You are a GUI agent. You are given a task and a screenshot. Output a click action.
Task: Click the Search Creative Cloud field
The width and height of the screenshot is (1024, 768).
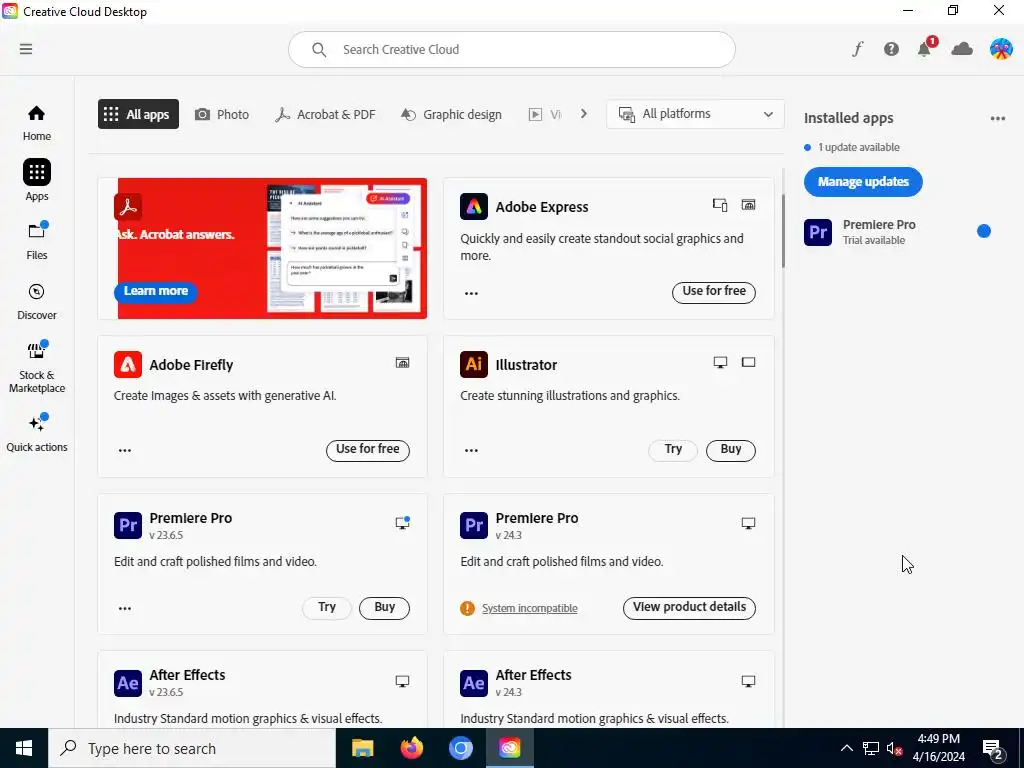coord(511,50)
